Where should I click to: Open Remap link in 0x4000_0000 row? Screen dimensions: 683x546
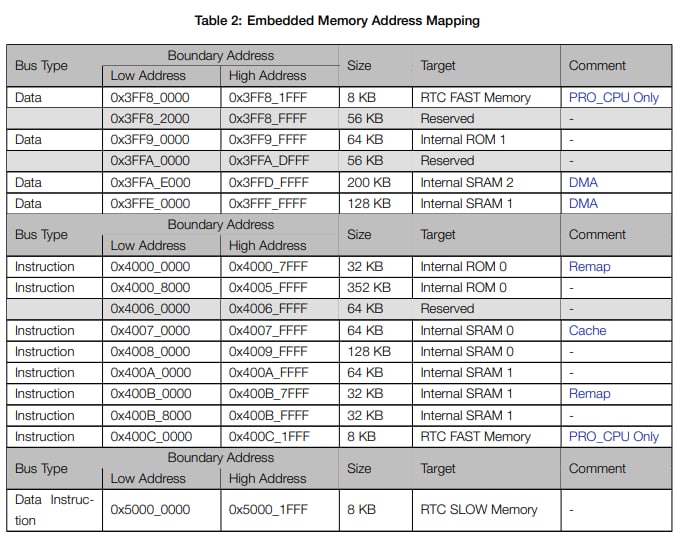point(589,267)
